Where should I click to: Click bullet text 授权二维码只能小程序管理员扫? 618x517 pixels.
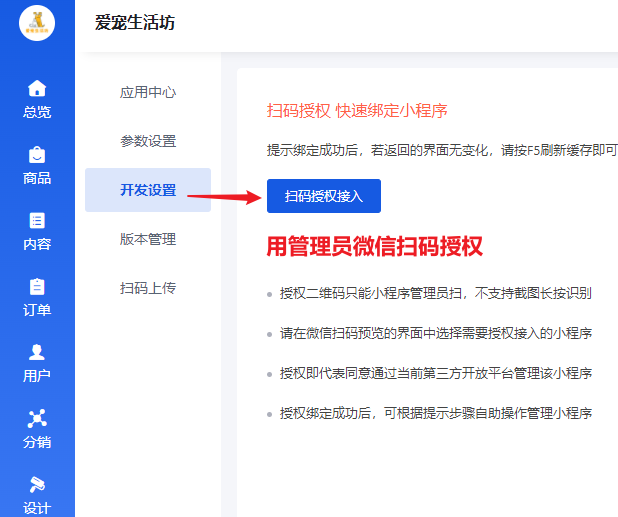436,293
